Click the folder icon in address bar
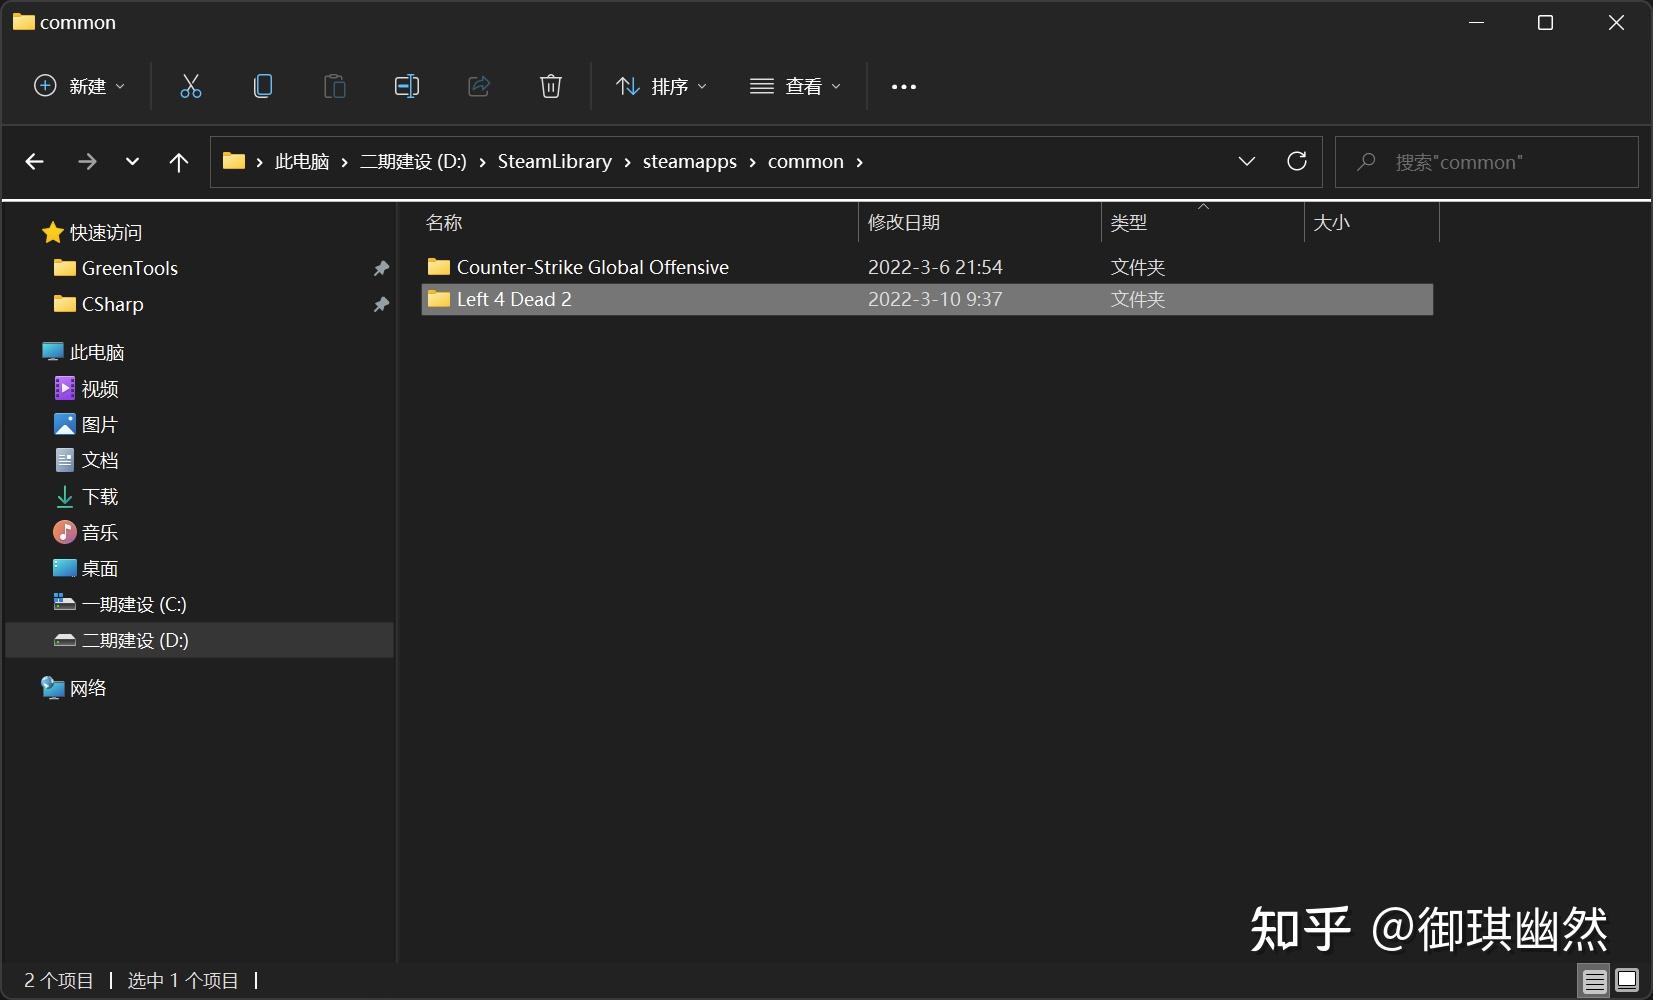The image size is (1653, 1000). [x=234, y=161]
